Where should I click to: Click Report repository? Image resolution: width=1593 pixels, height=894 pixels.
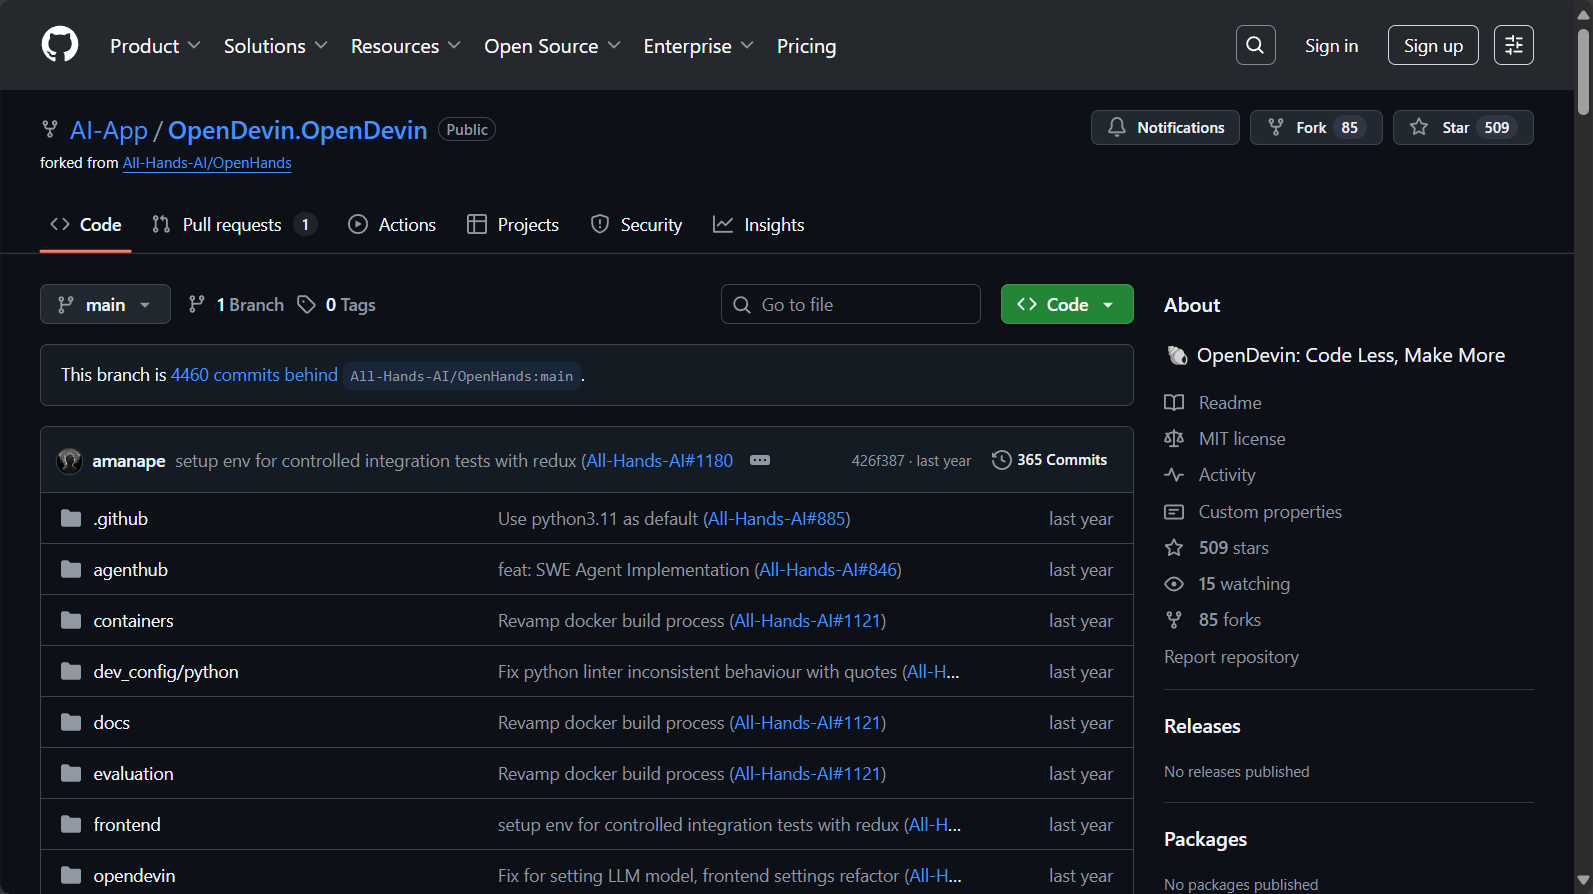[1231, 657]
